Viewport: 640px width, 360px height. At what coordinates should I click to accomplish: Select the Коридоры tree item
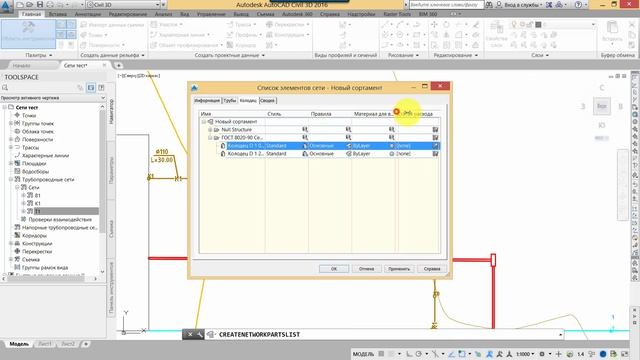pyautogui.click(x=34, y=236)
